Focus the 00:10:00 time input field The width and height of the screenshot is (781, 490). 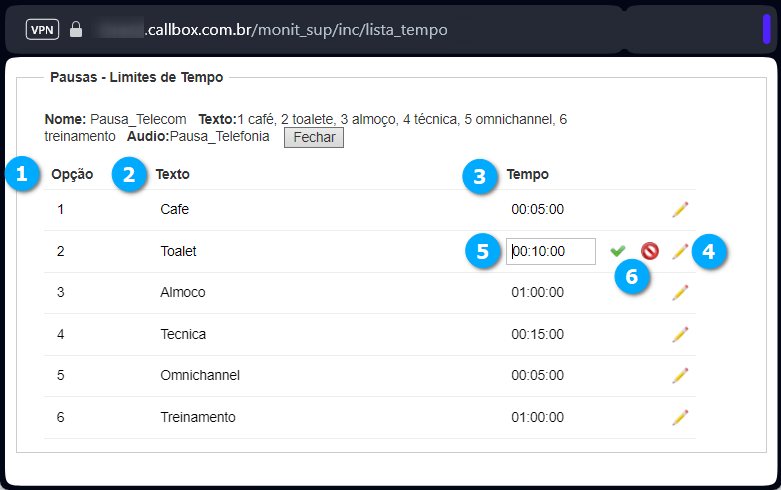[x=551, y=251]
